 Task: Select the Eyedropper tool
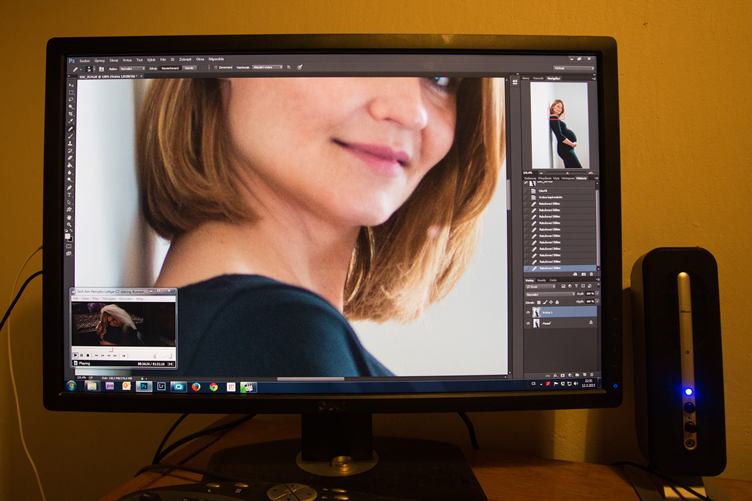point(70,121)
